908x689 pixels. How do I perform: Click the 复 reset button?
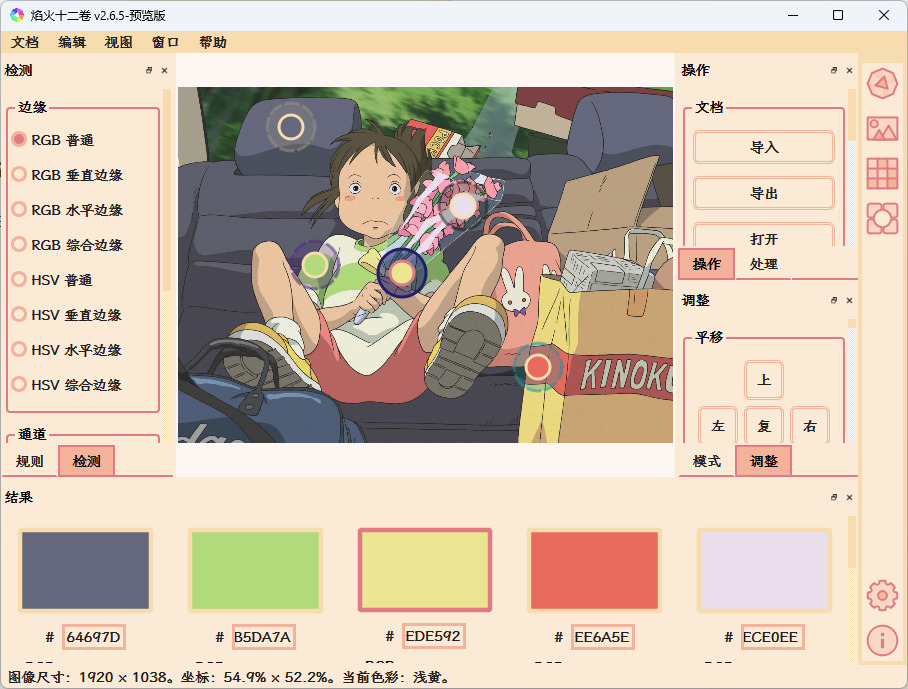click(x=764, y=426)
